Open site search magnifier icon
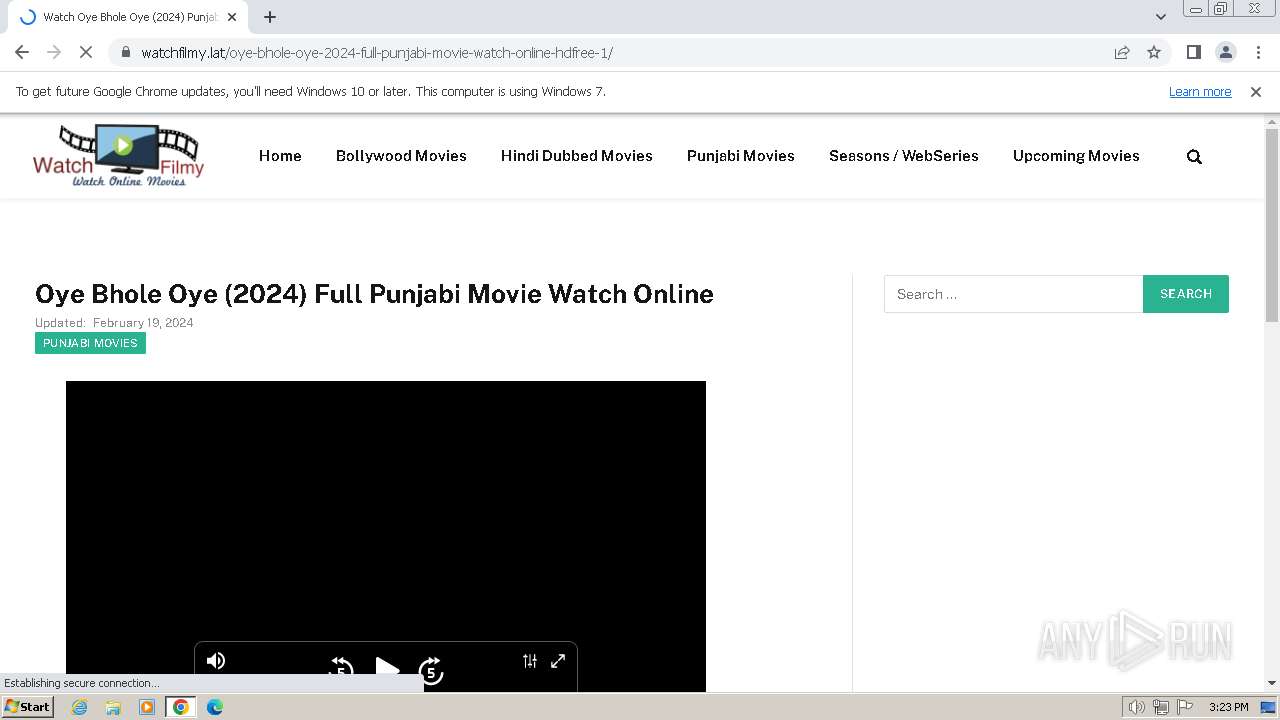This screenshot has height=720, width=1280. [1194, 157]
